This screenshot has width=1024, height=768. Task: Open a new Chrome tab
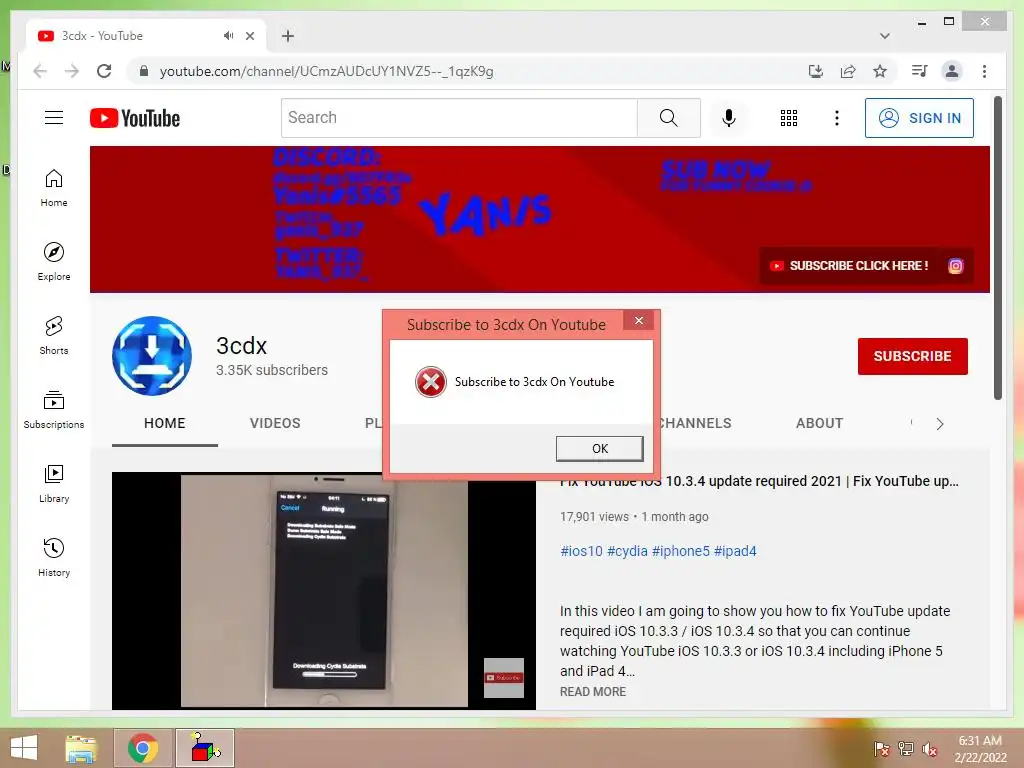tap(287, 36)
